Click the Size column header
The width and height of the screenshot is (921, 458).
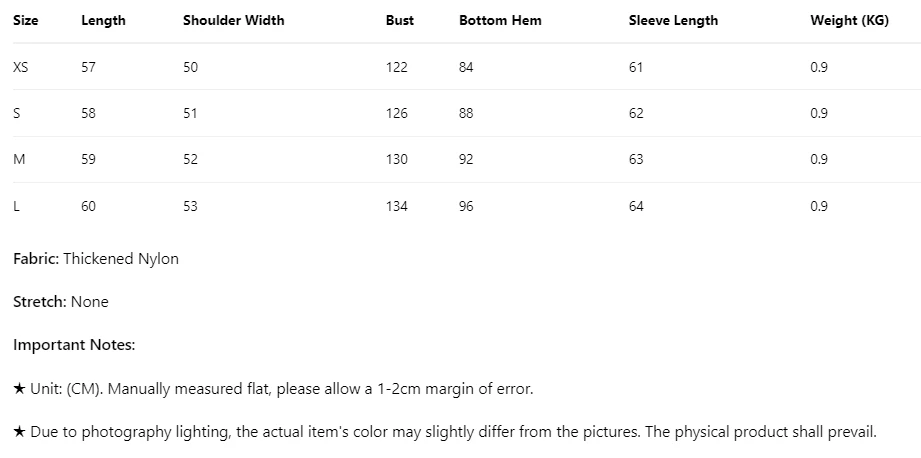(26, 20)
